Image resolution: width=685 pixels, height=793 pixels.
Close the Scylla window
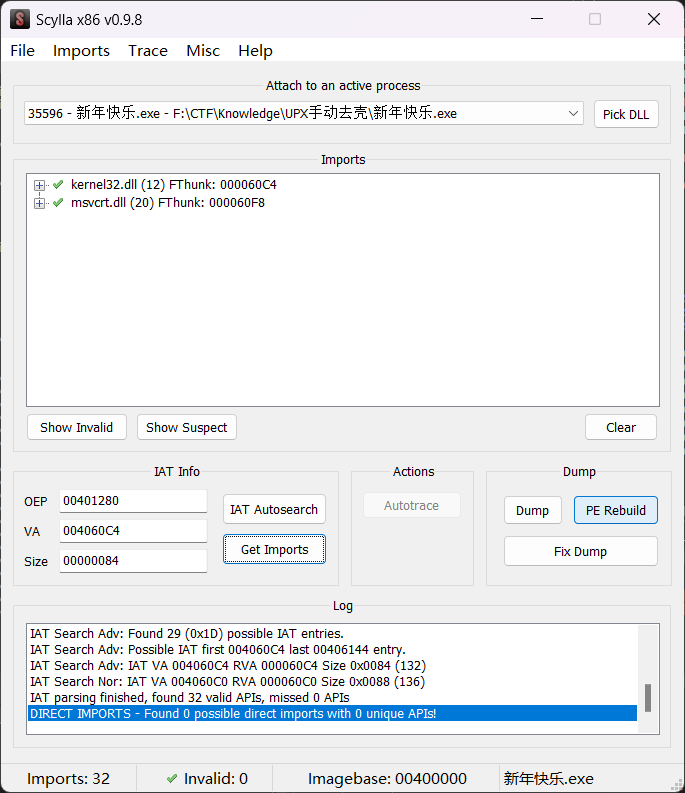pyautogui.click(x=654, y=19)
